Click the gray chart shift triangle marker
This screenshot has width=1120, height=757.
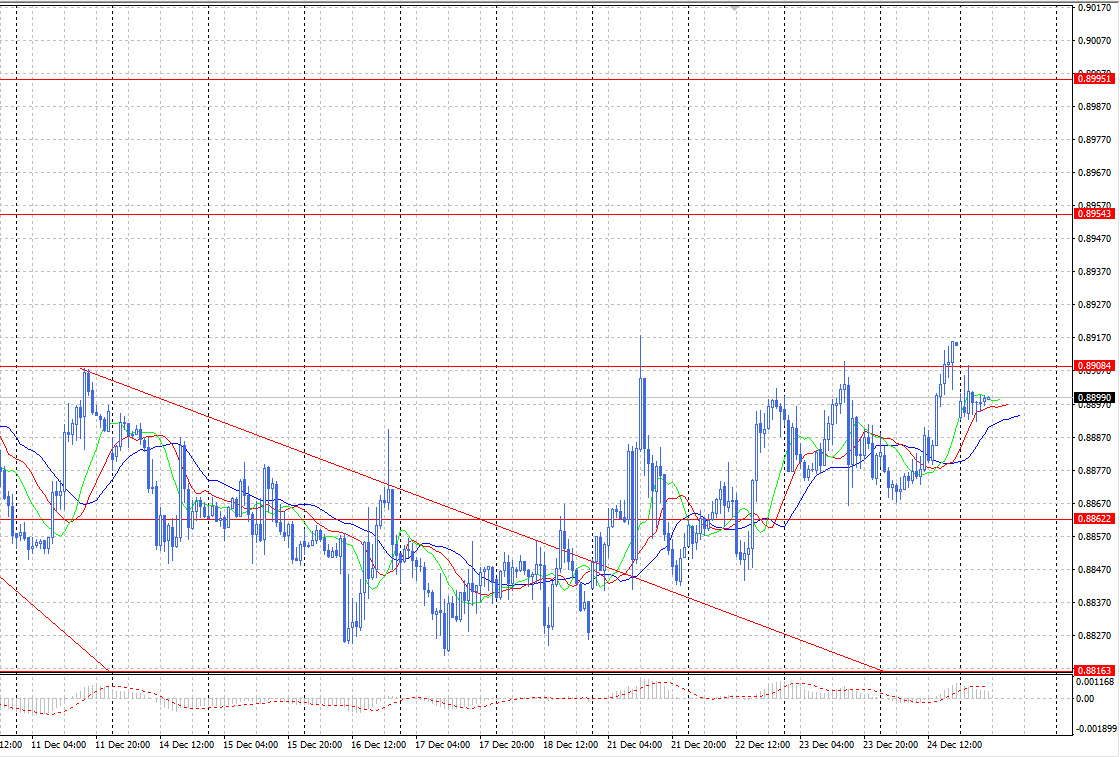pos(734,8)
